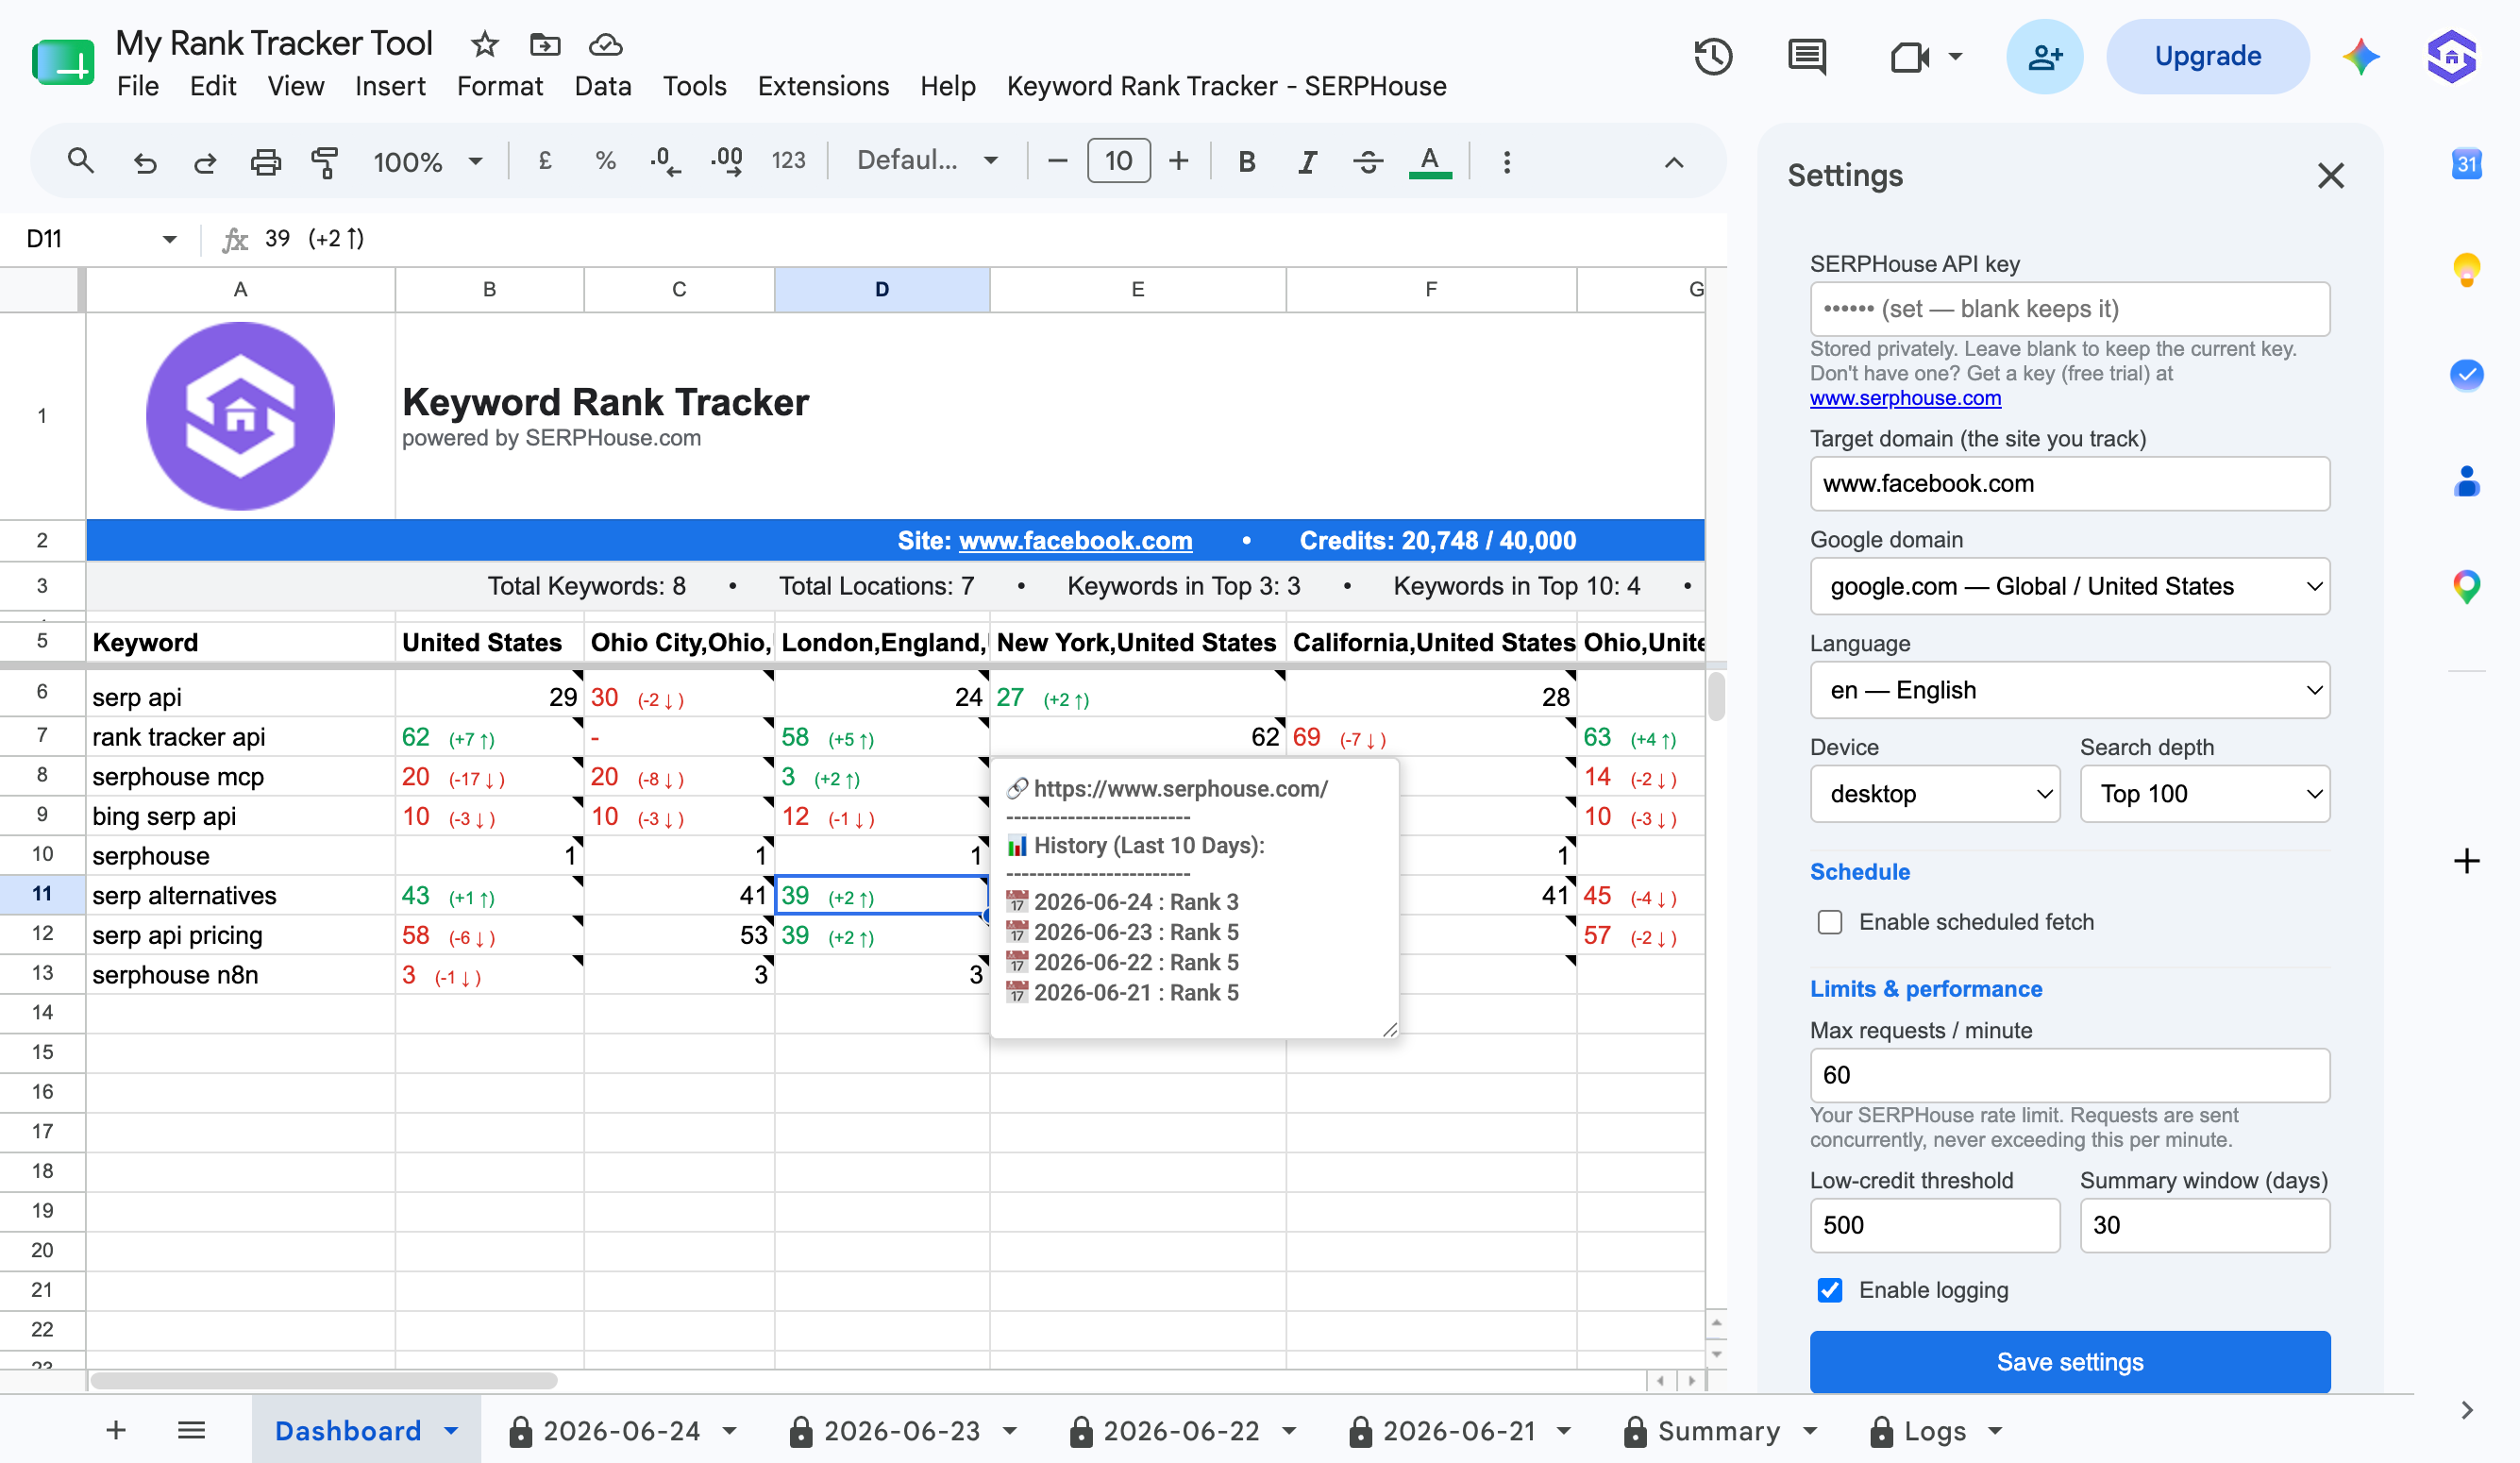The height and width of the screenshot is (1463, 2520).
Task: Apply bold formatting
Action: coord(1246,161)
